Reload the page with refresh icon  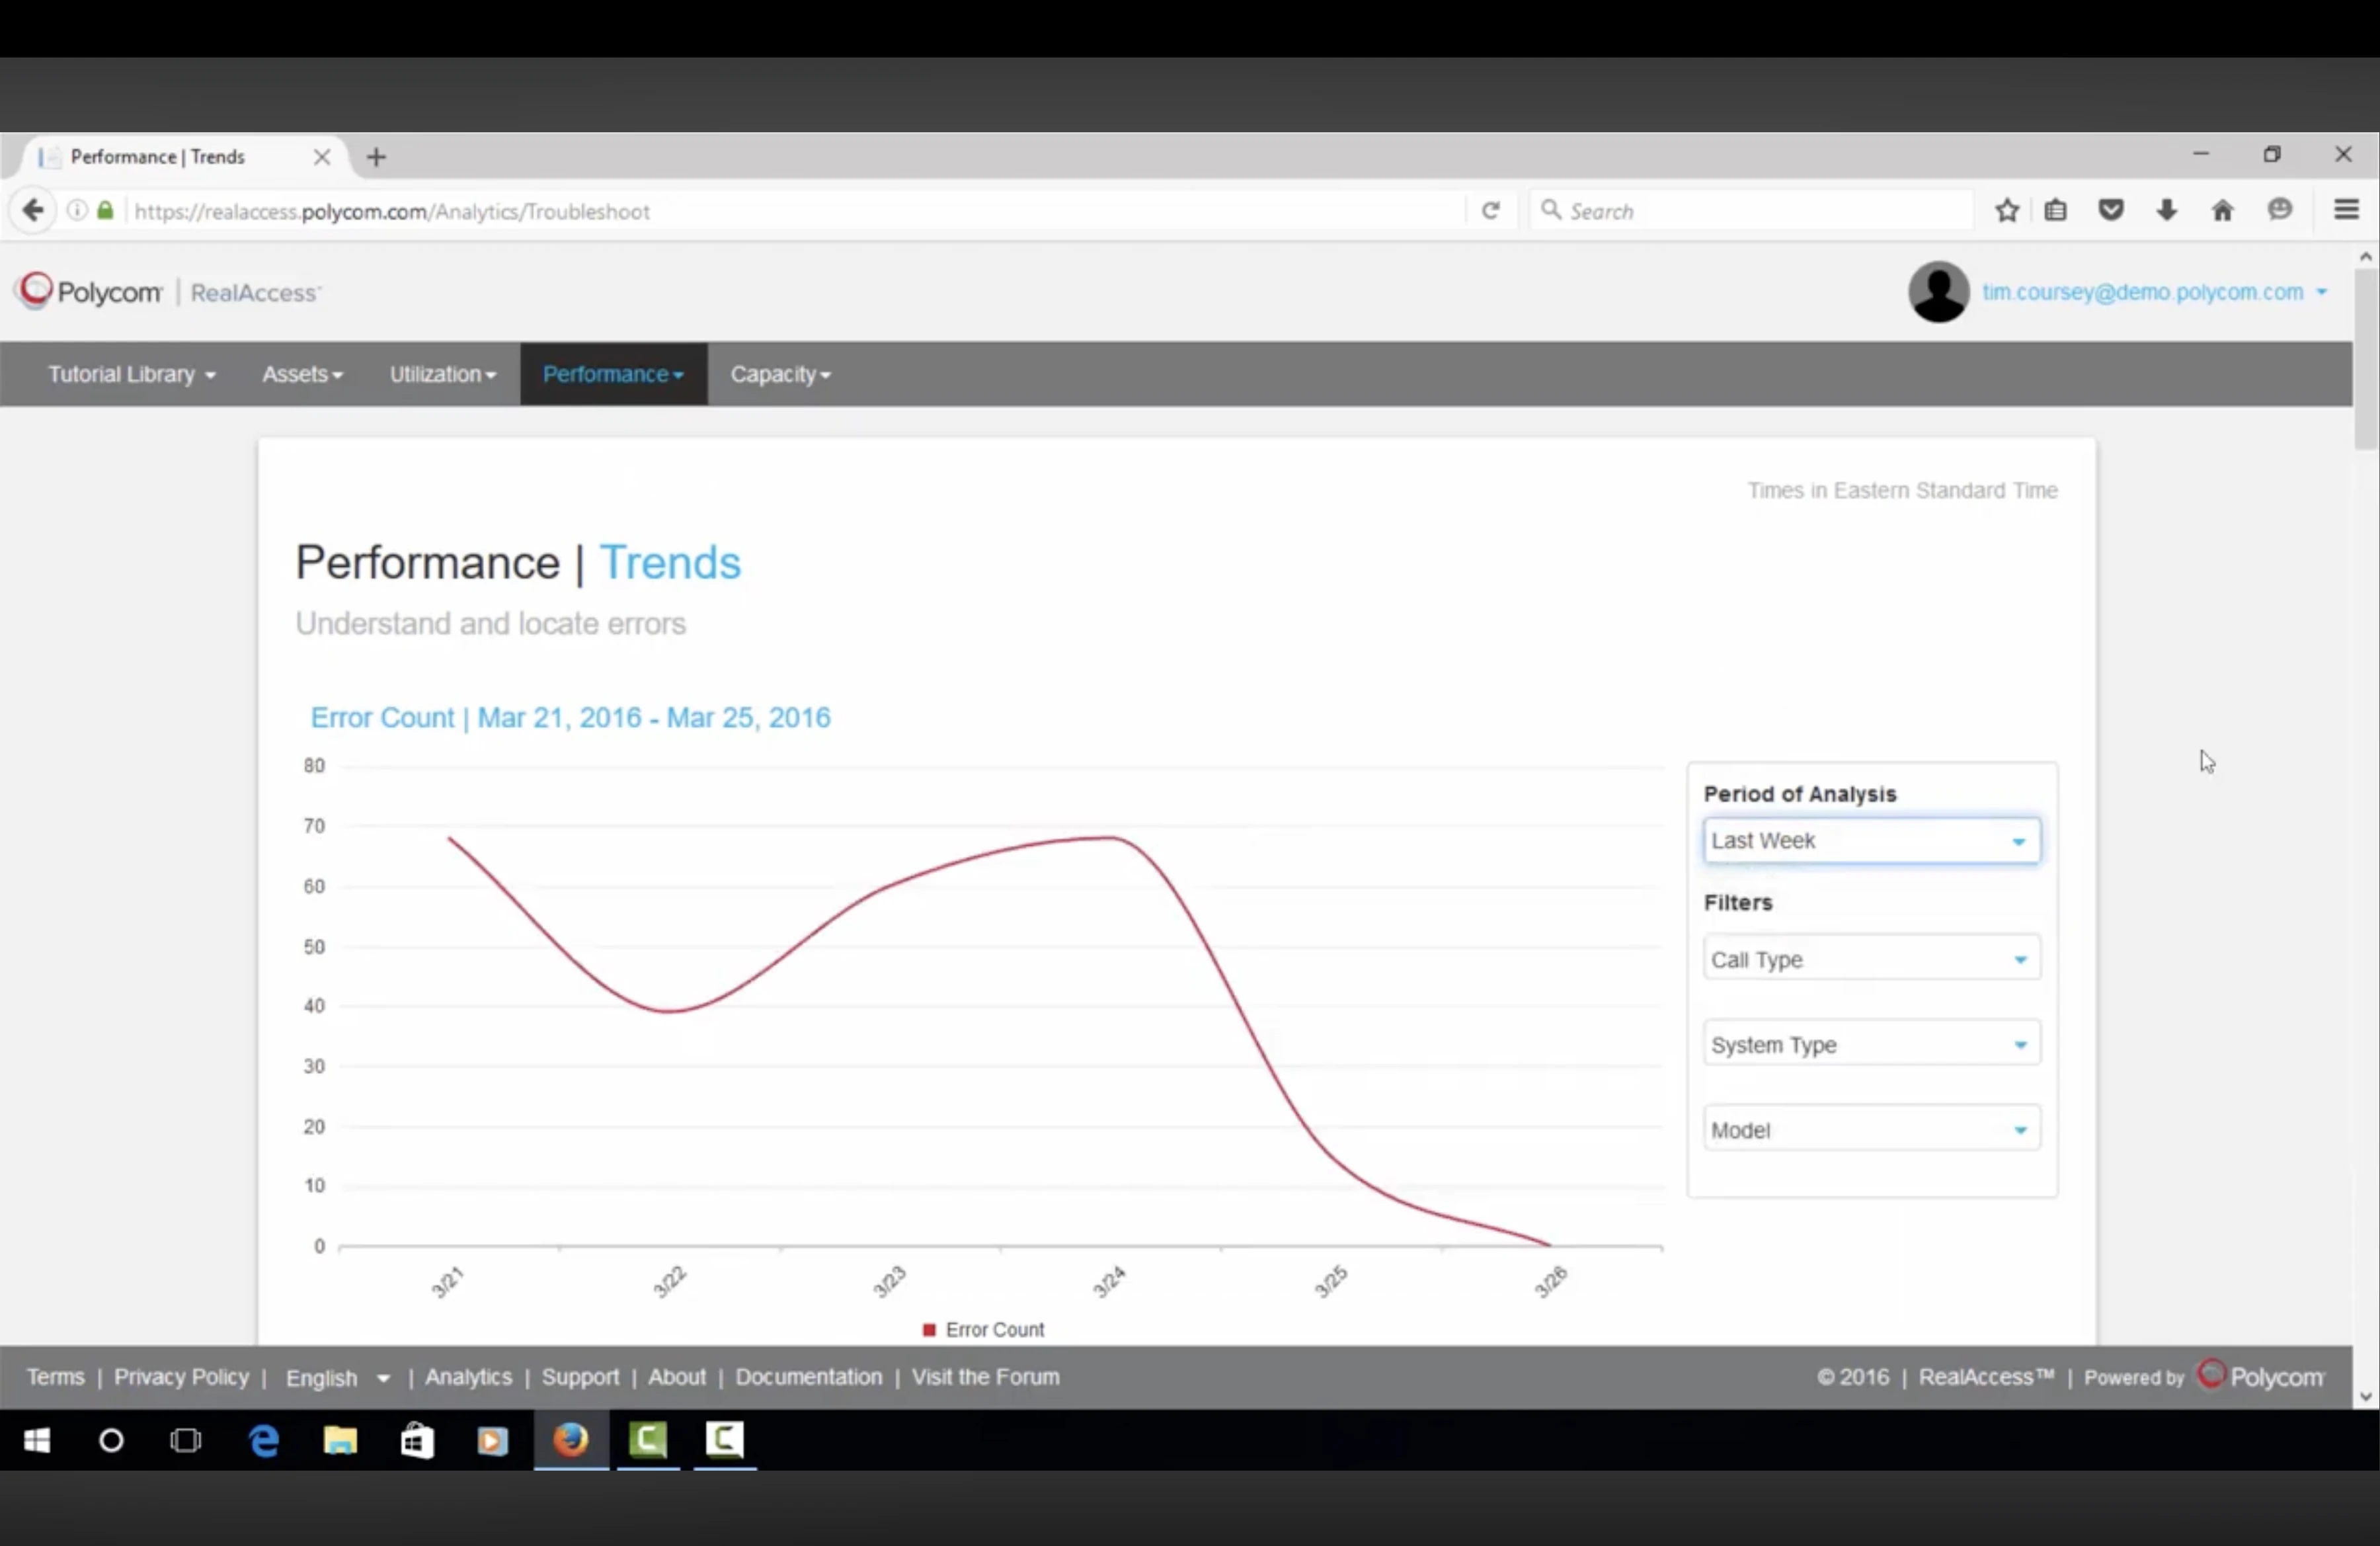click(x=1490, y=211)
